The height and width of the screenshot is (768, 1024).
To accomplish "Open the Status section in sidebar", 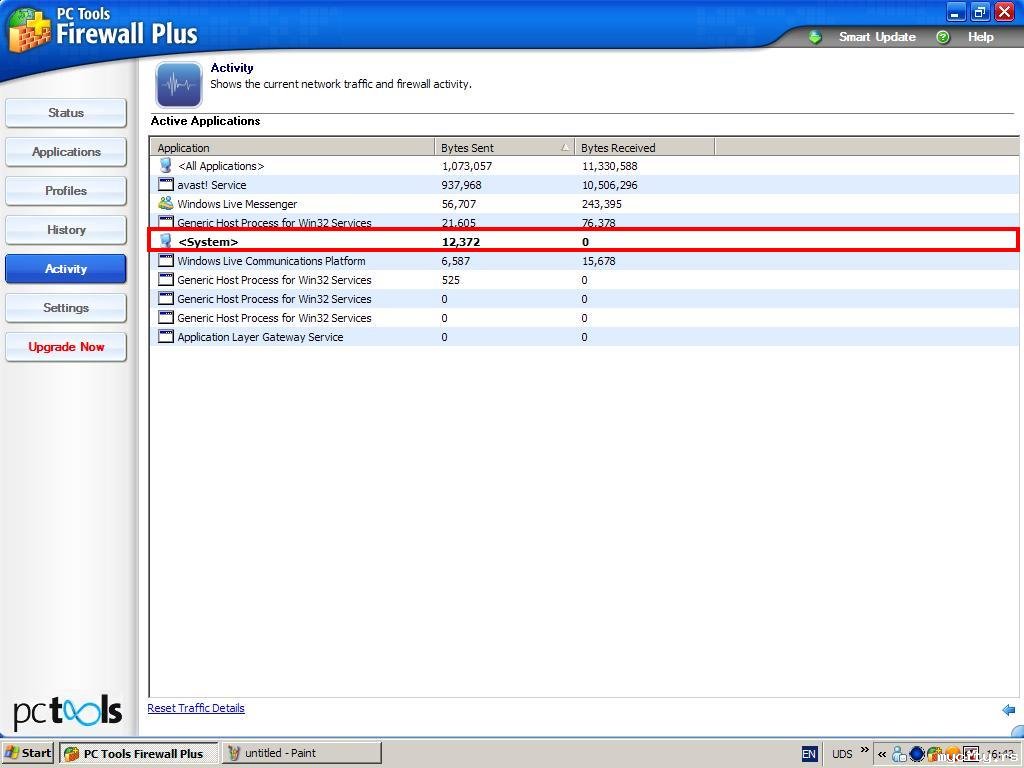I will 65,113.
